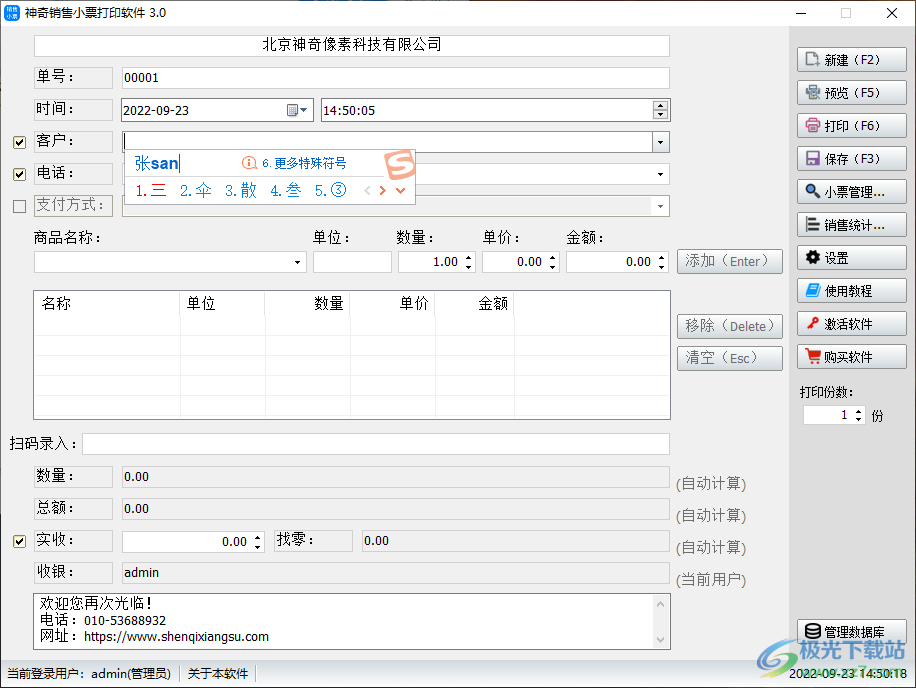Open the date picker calendar dropdown

pos(297,110)
